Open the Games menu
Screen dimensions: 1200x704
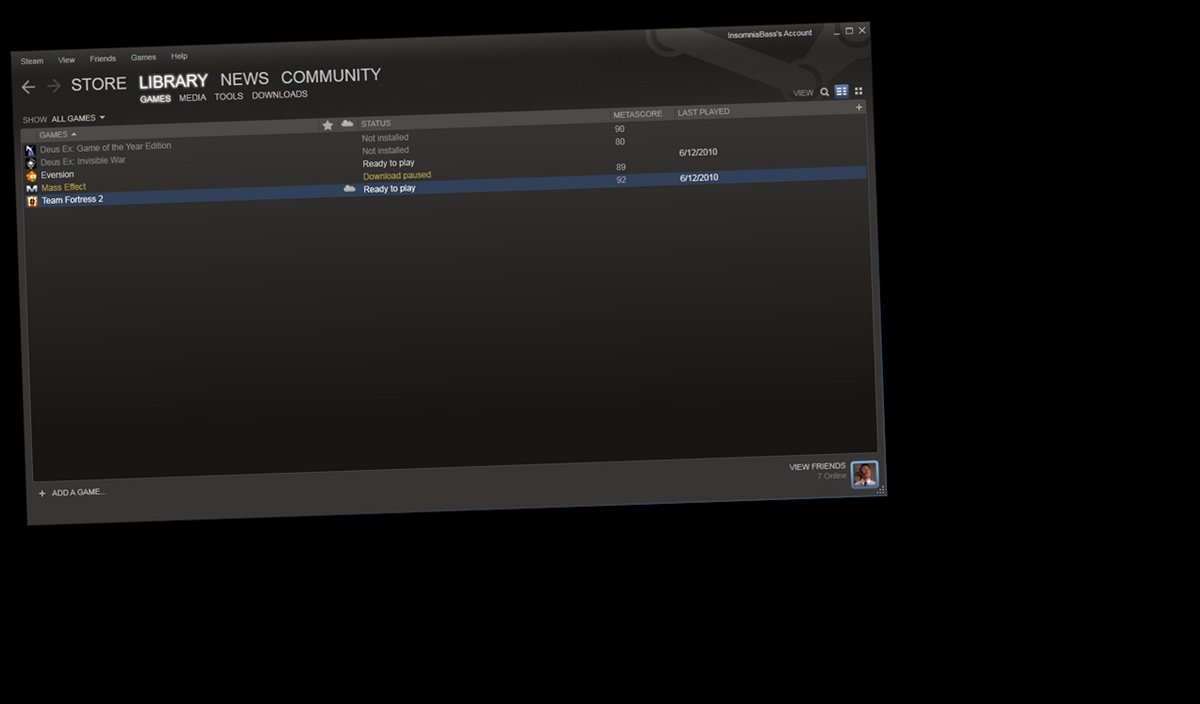[143, 58]
